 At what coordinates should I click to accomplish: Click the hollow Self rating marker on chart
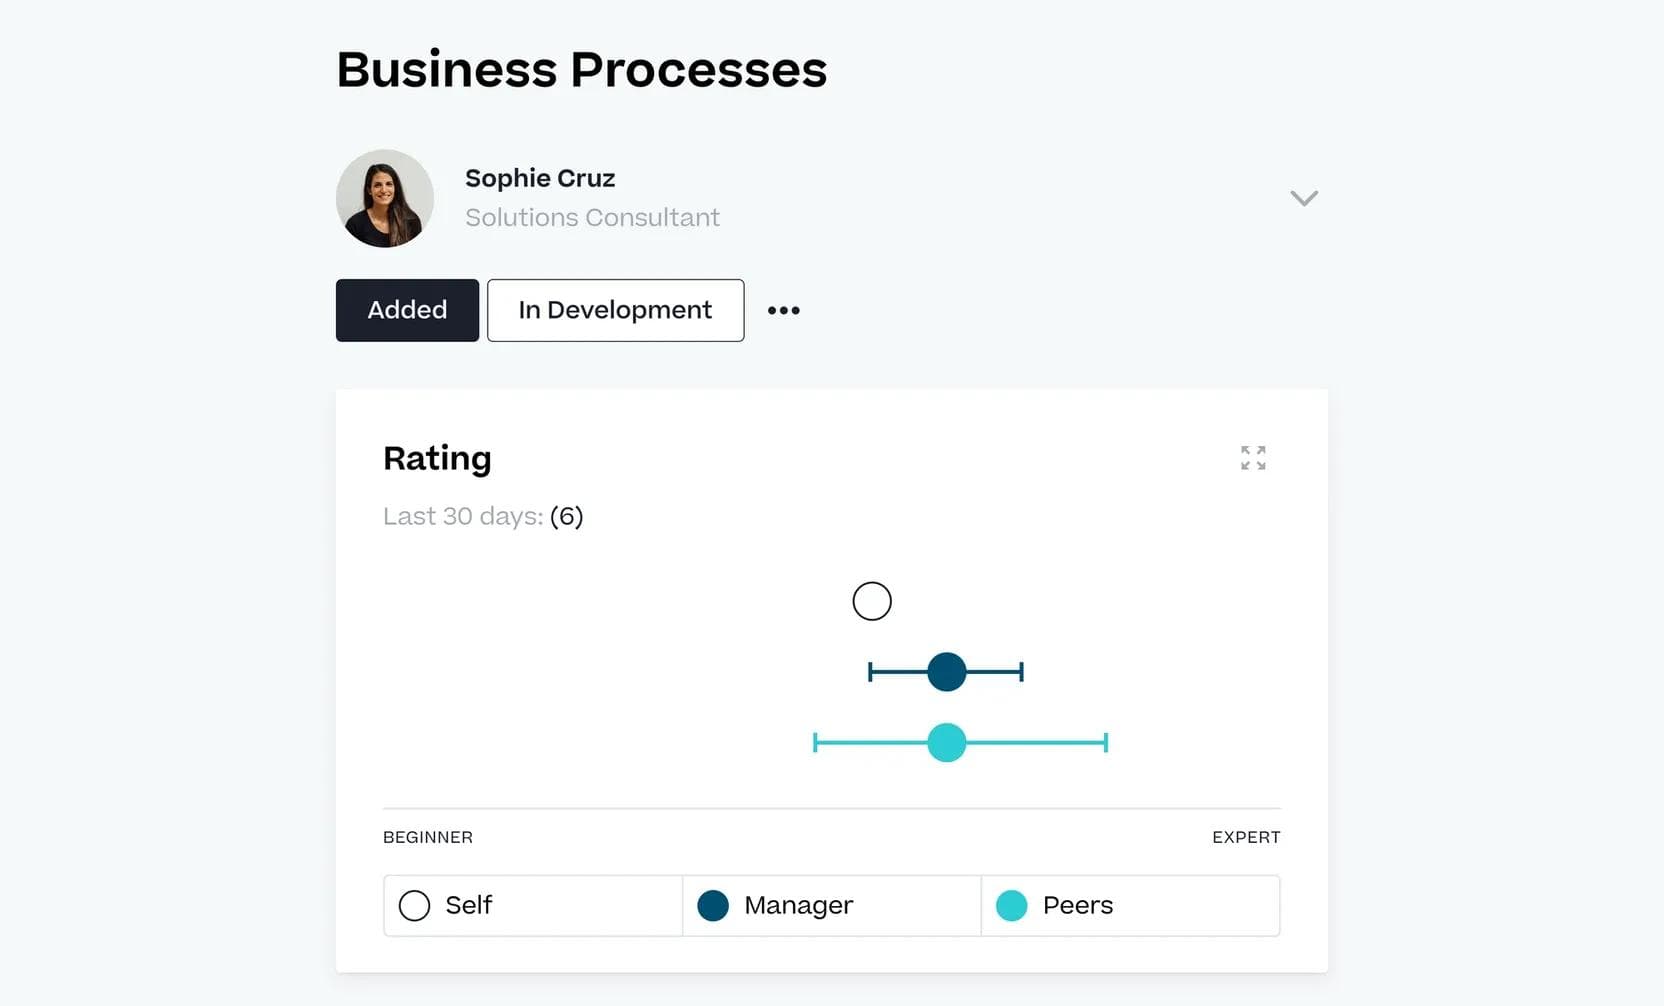(x=872, y=601)
